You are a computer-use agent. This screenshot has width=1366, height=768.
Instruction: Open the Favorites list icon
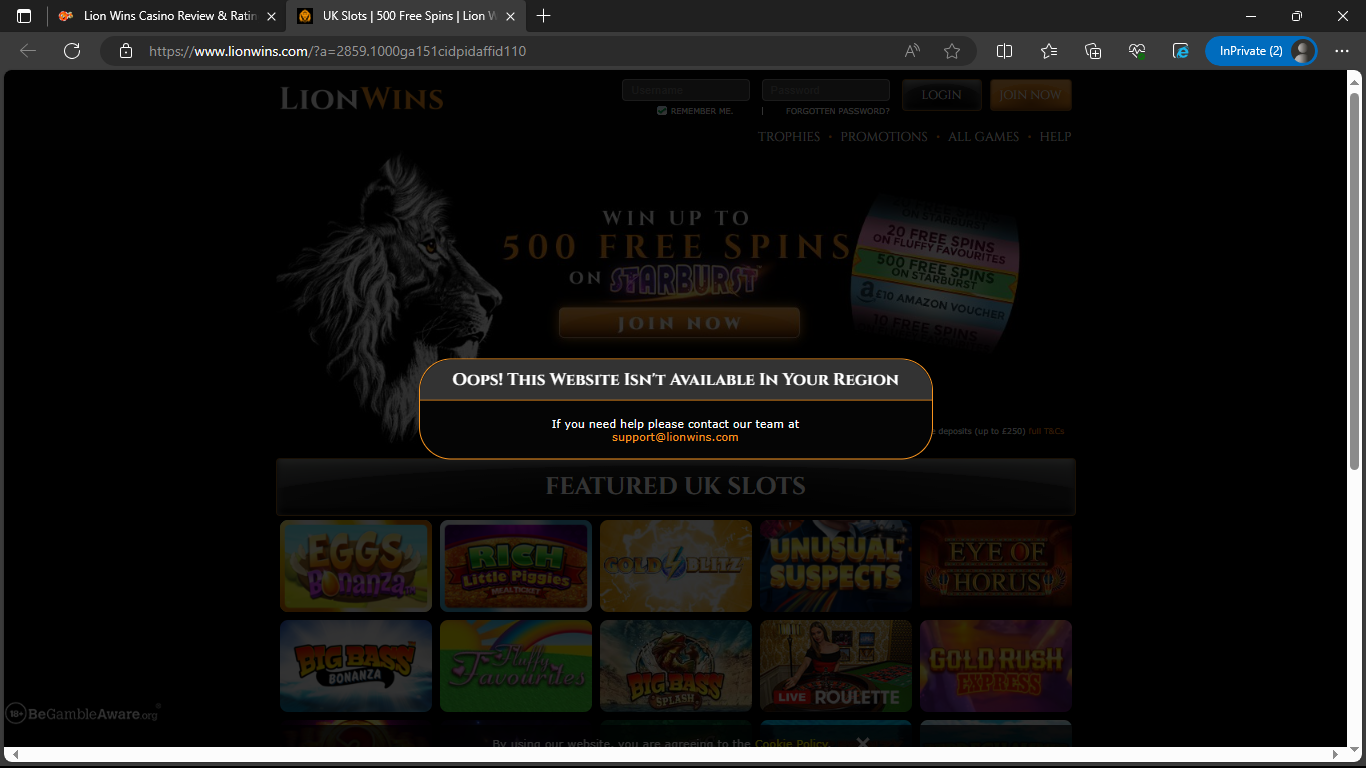pyautogui.click(x=1049, y=51)
